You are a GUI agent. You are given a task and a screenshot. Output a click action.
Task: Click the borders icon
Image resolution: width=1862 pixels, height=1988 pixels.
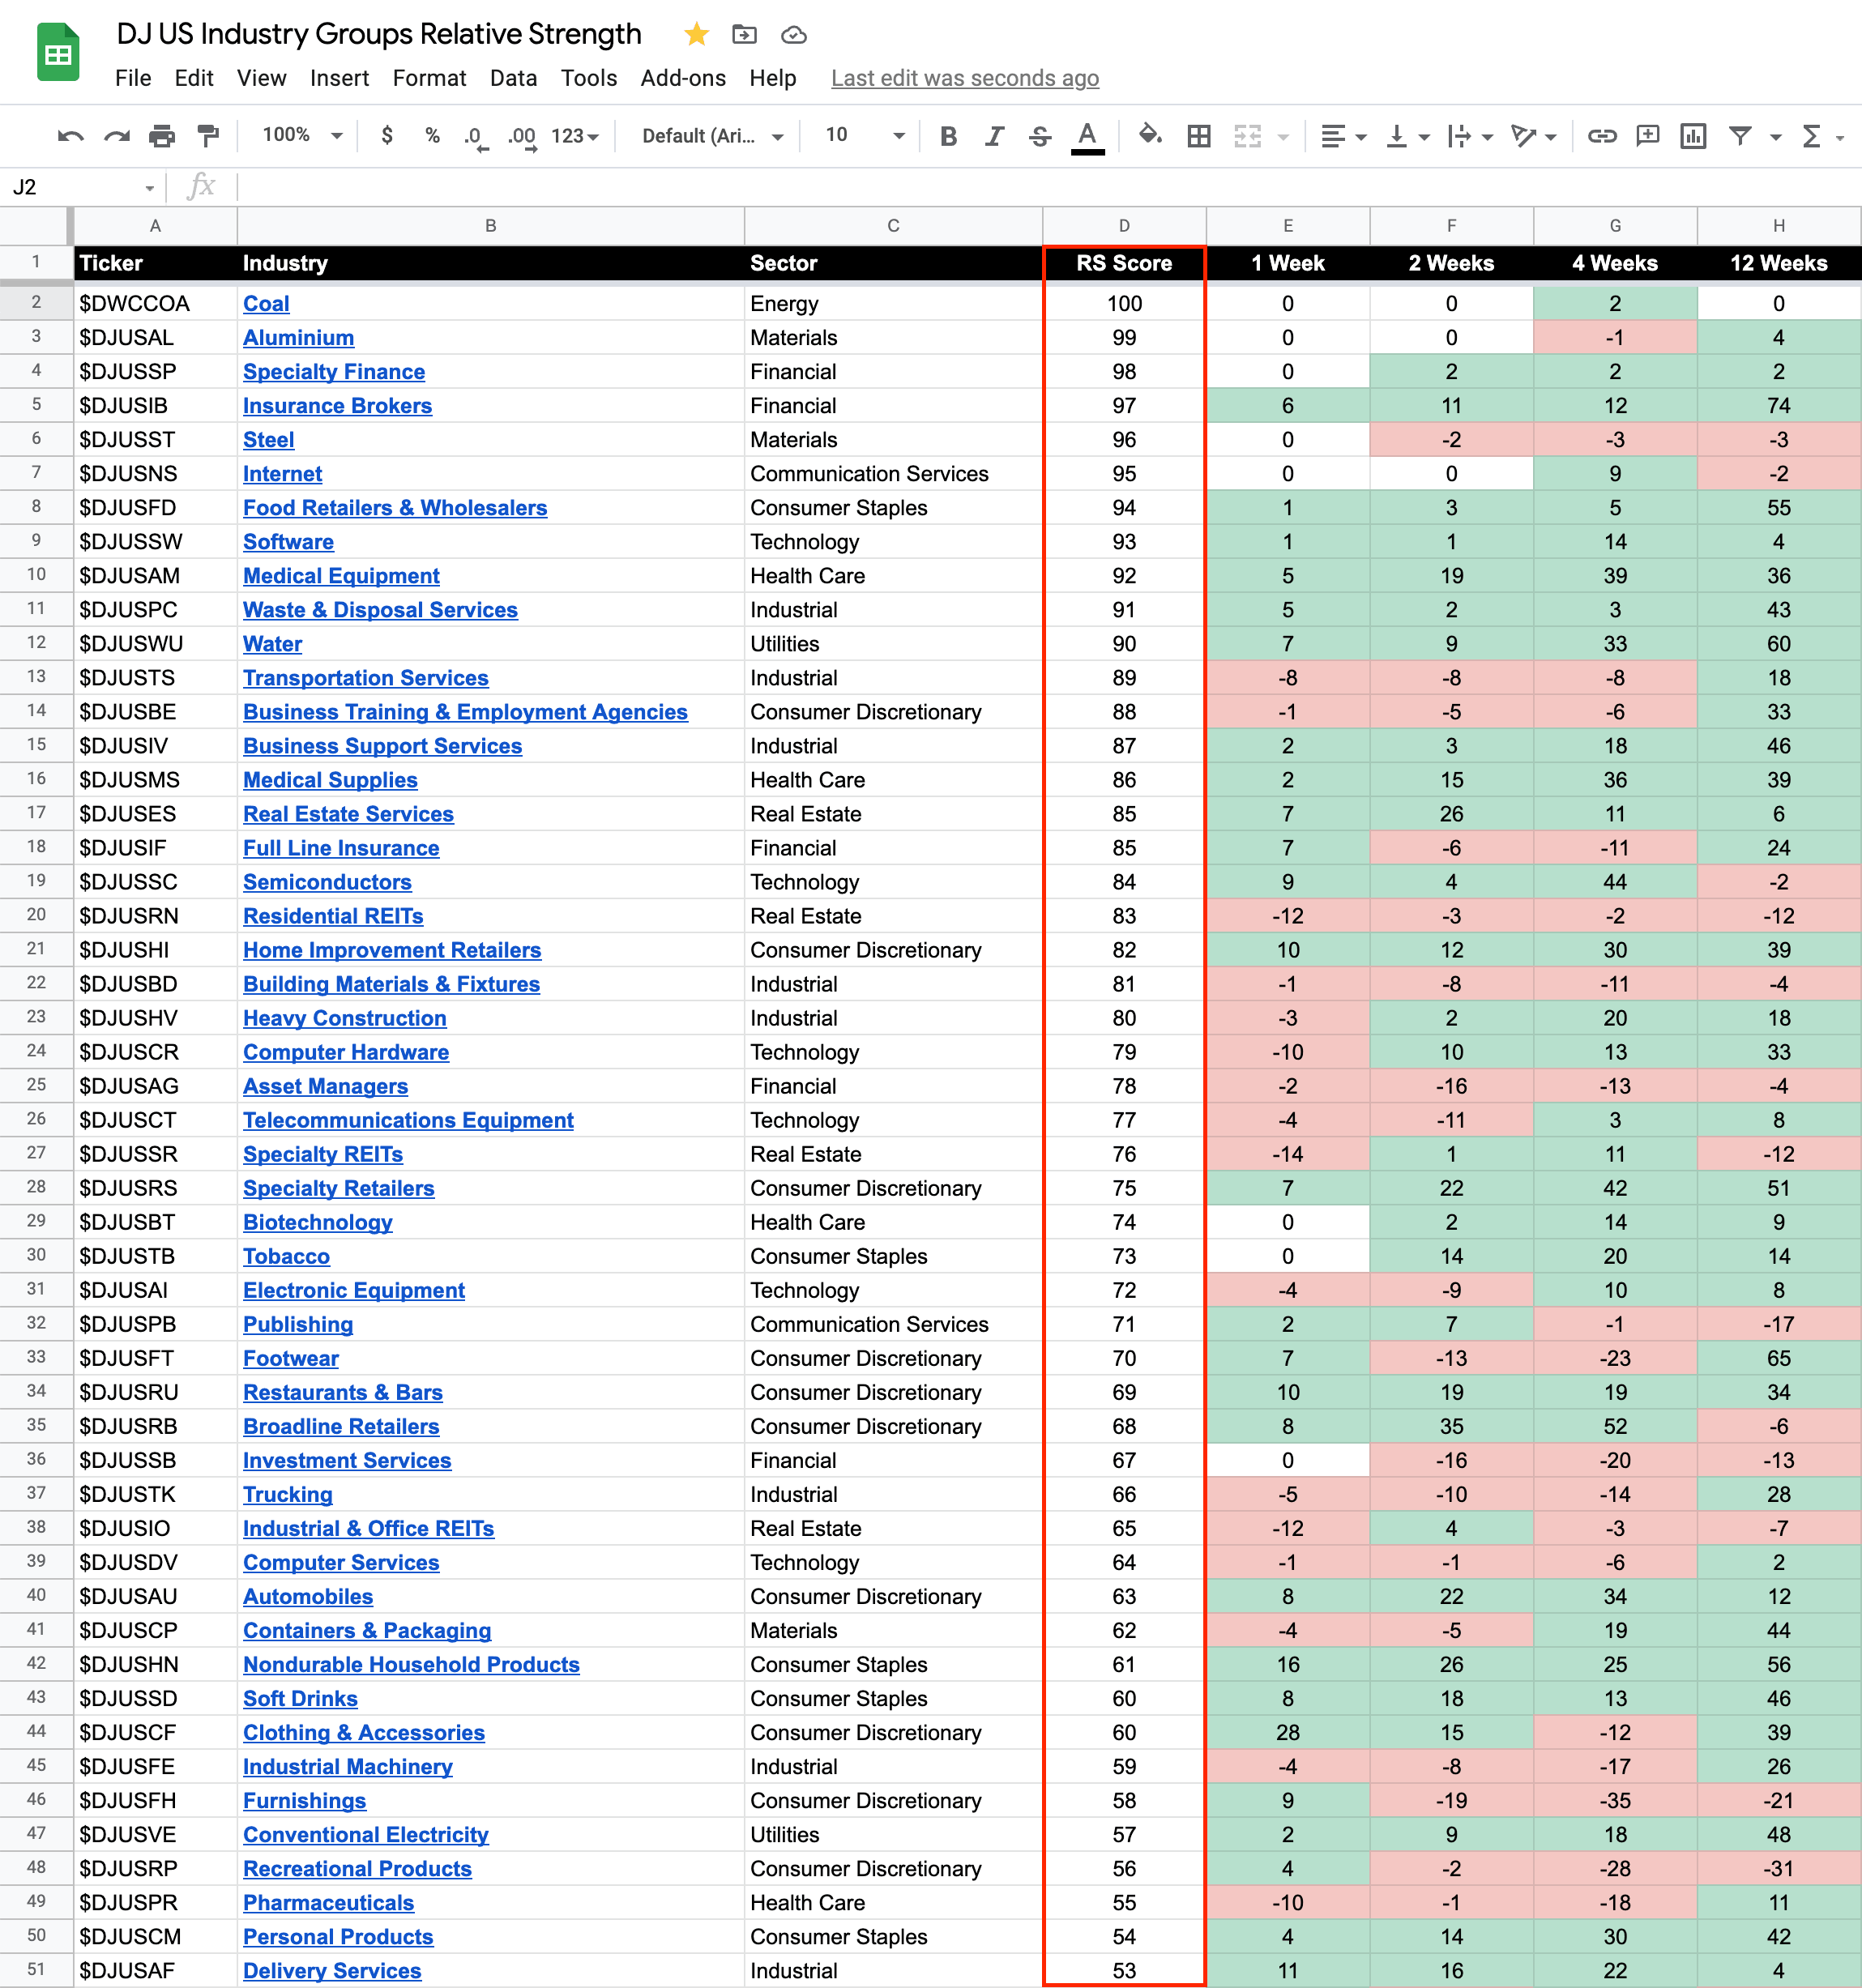click(1198, 136)
